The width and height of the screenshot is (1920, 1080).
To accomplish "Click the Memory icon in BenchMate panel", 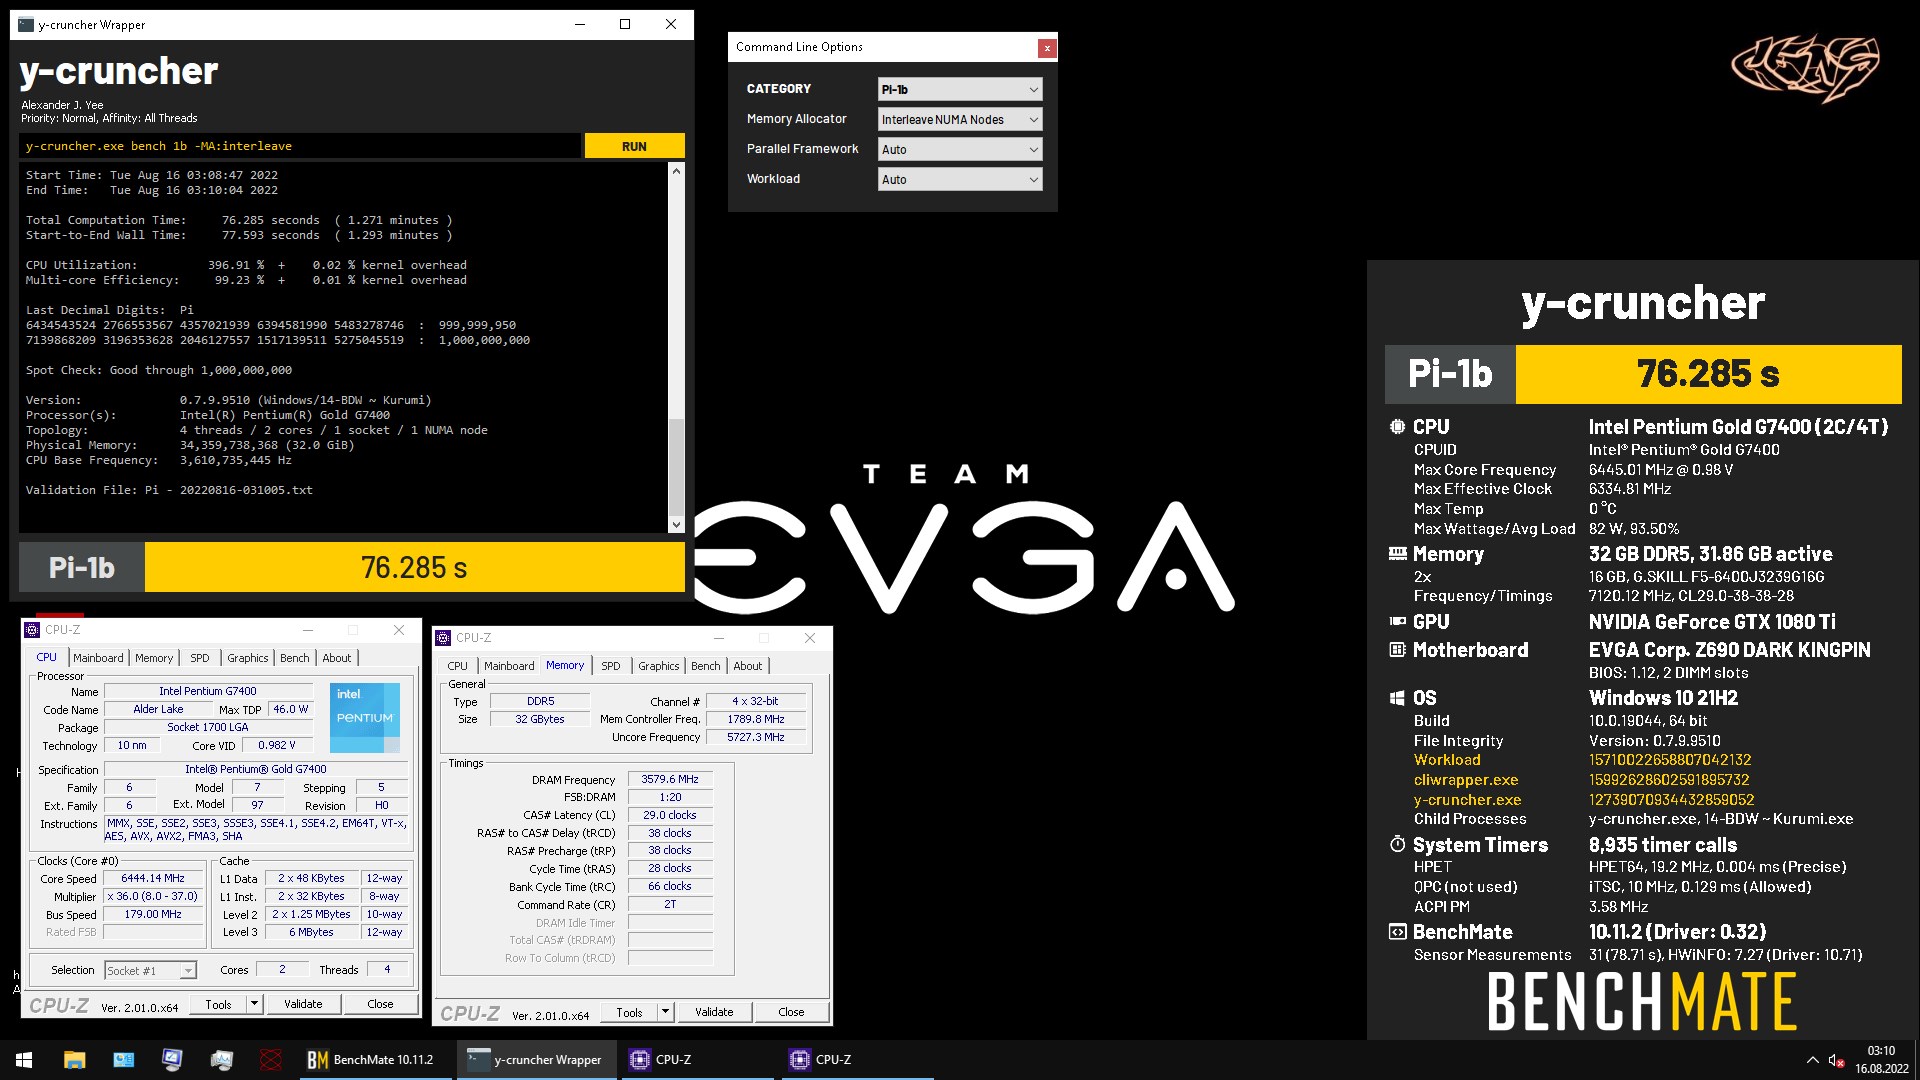I will (1397, 553).
